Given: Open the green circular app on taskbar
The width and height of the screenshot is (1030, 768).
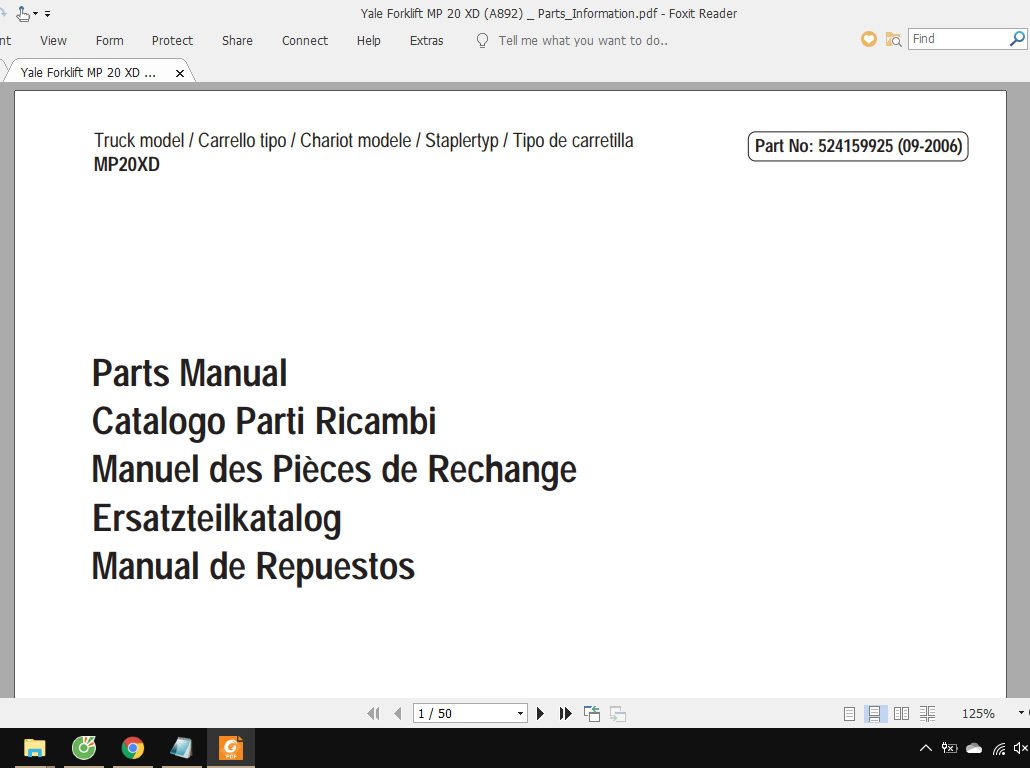Looking at the screenshot, I should coord(83,748).
